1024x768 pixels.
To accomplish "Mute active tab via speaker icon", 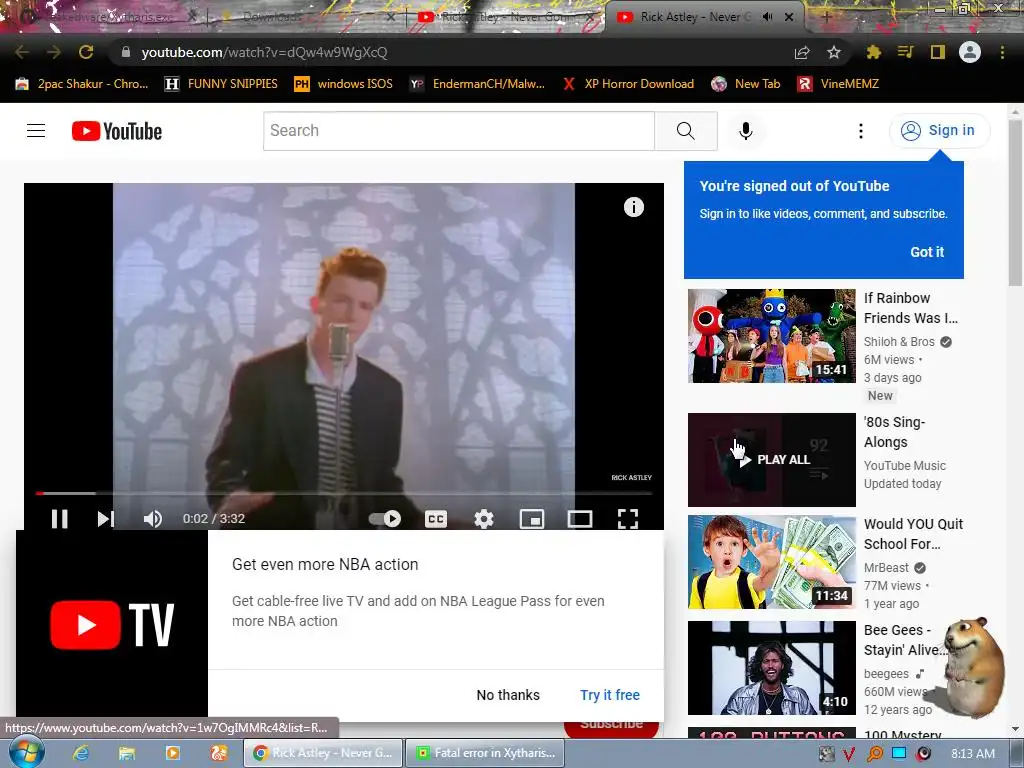I will pos(767,17).
